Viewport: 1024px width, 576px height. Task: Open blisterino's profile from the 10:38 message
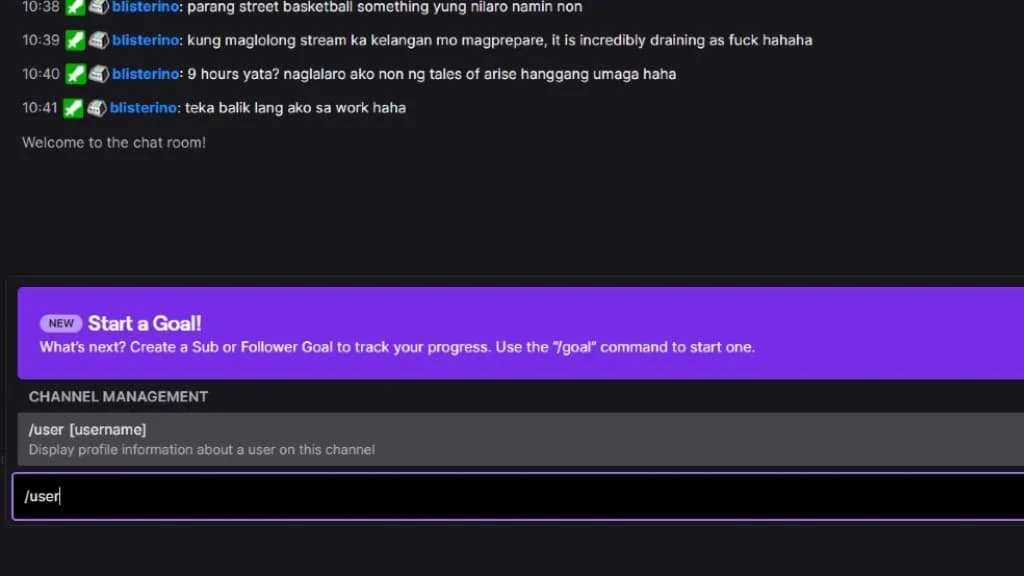click(145, 7)
